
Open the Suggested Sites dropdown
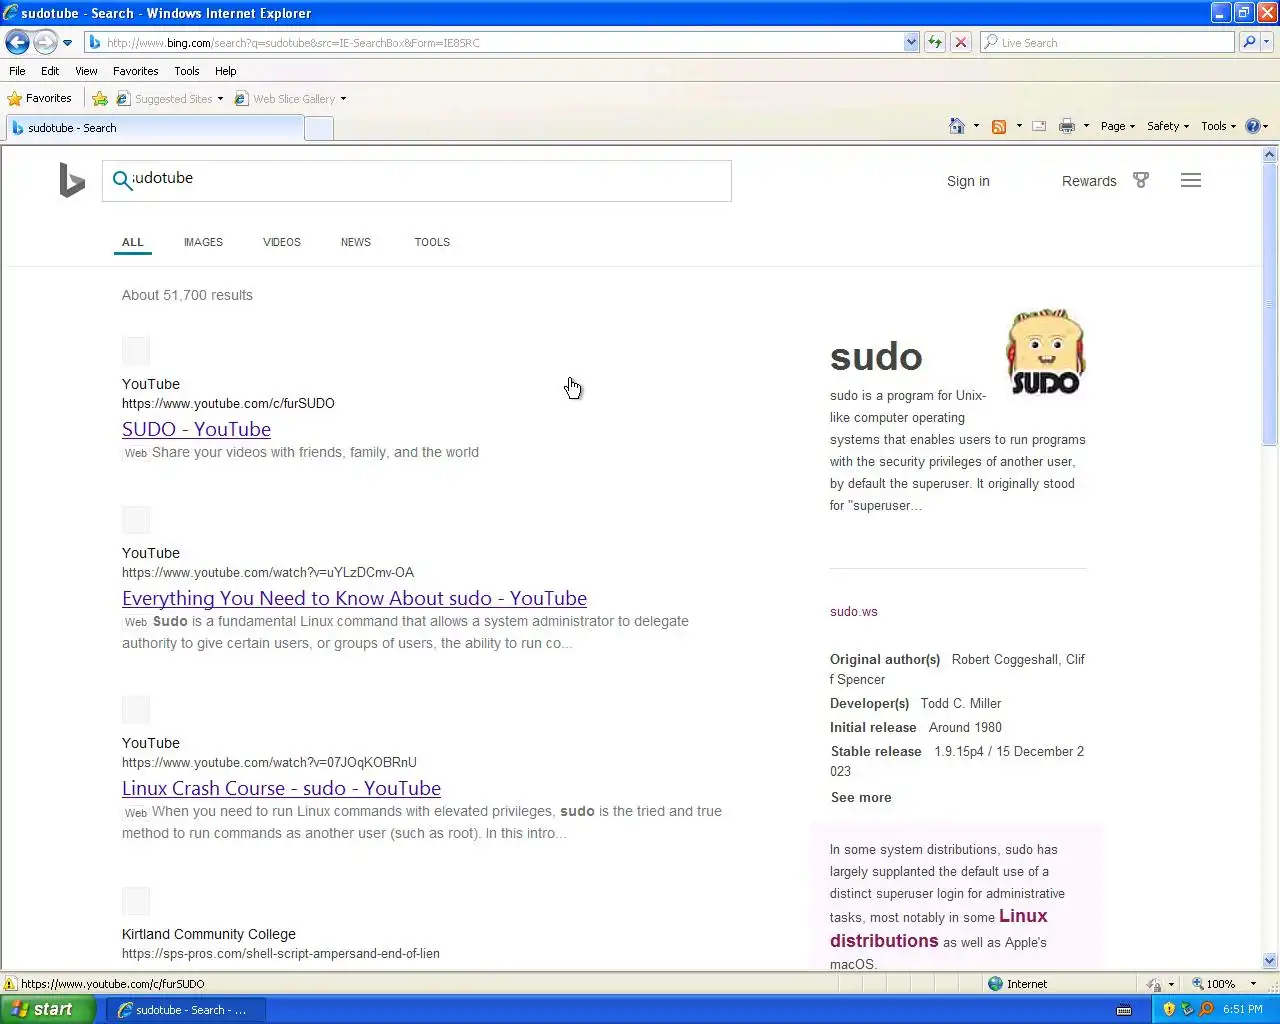pos(170,99)
